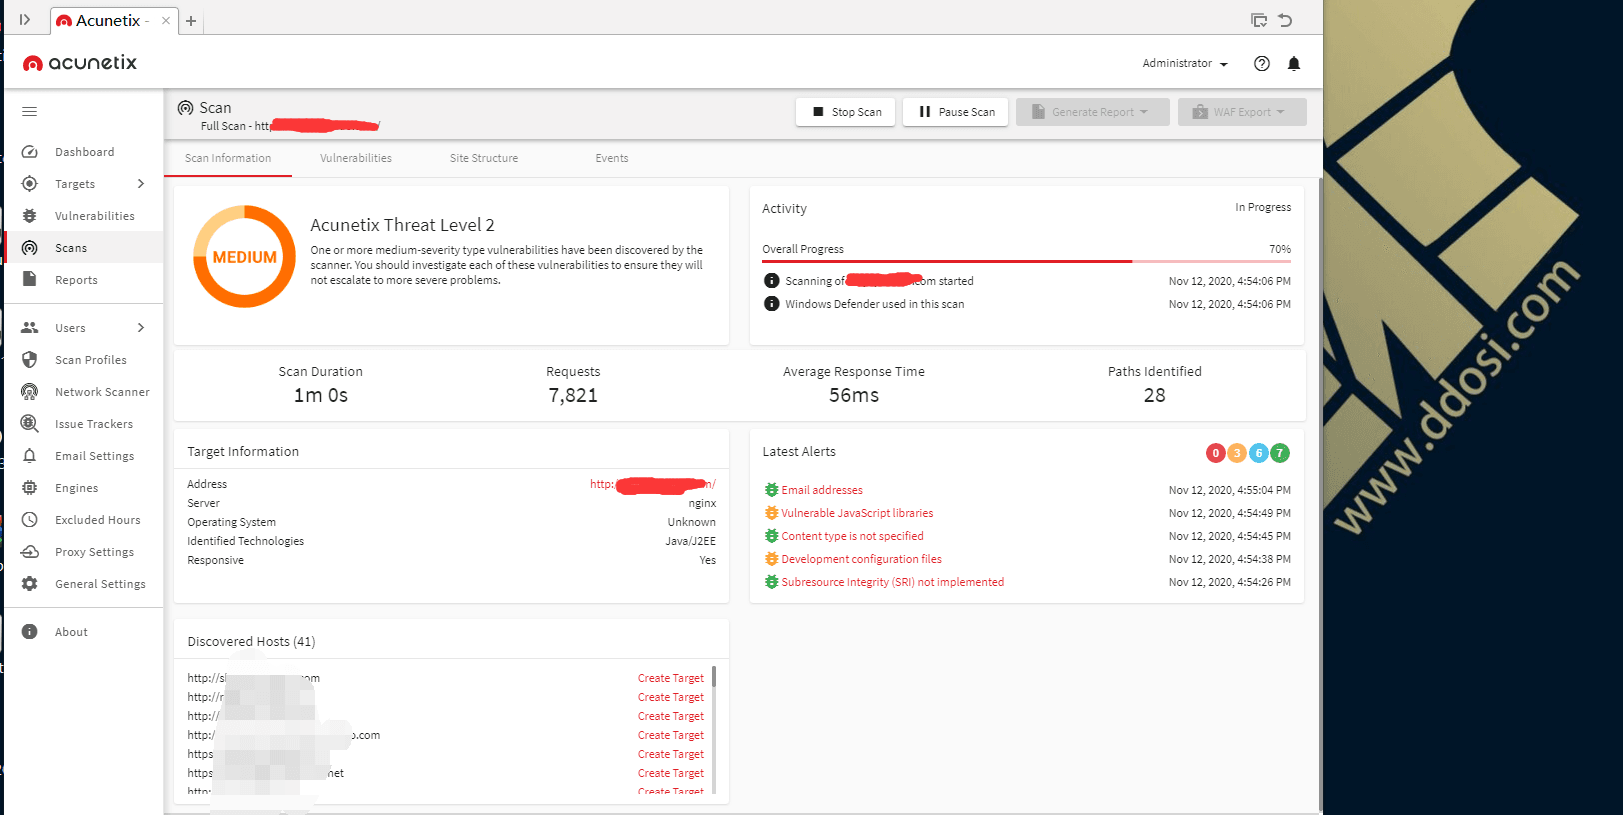View notifications via the bell icon
1623x815 pixels.
point(1294,64)
